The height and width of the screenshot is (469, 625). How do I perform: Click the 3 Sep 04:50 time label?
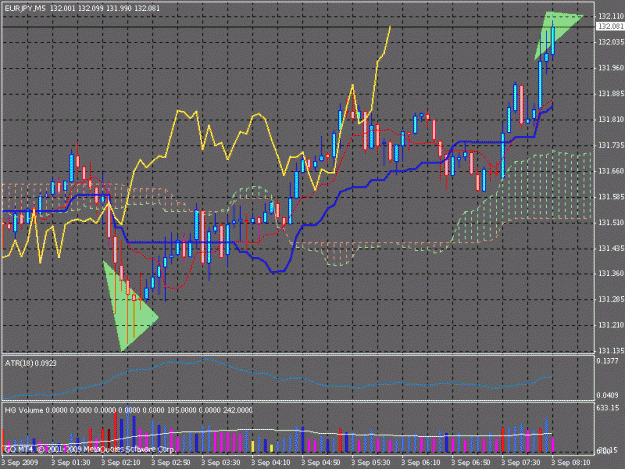[x=321, y=462]
